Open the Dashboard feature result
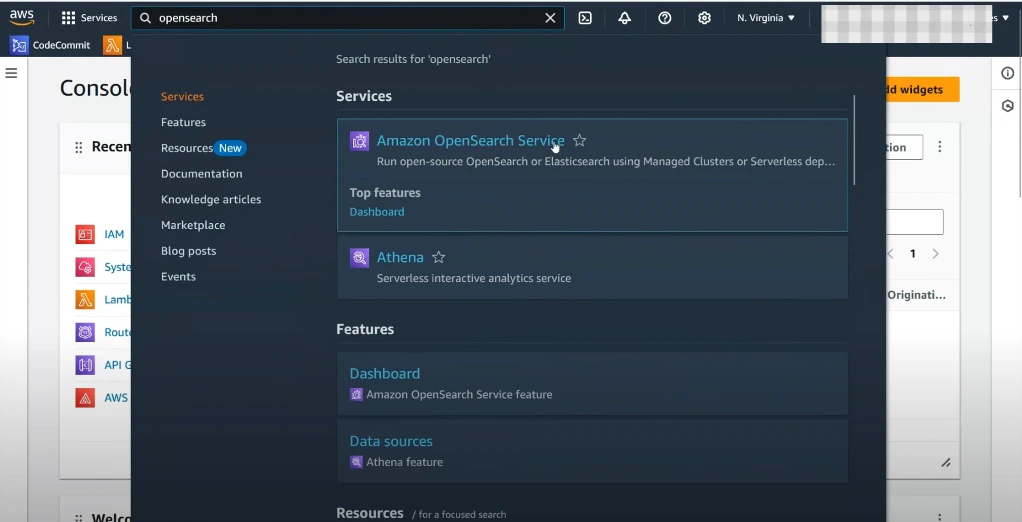The image size is (1022, 522). (385, 373)
